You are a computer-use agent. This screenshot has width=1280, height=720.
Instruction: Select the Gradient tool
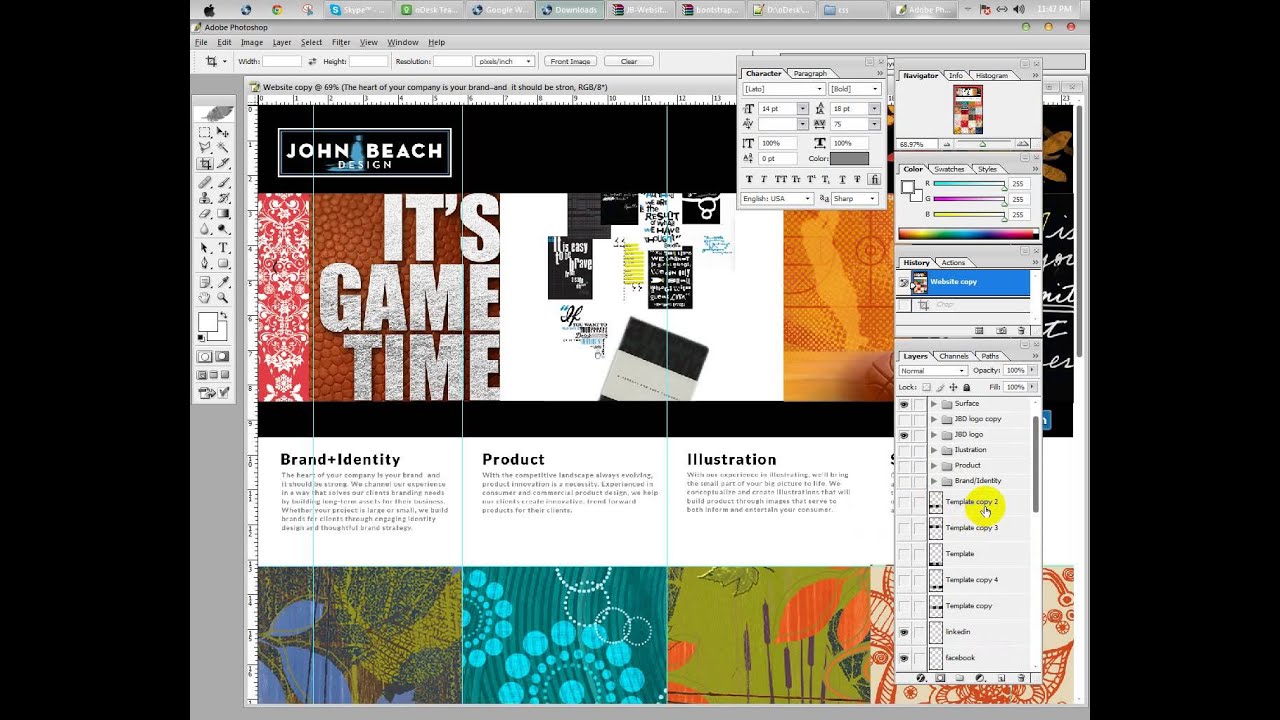(x=223, y=213)
